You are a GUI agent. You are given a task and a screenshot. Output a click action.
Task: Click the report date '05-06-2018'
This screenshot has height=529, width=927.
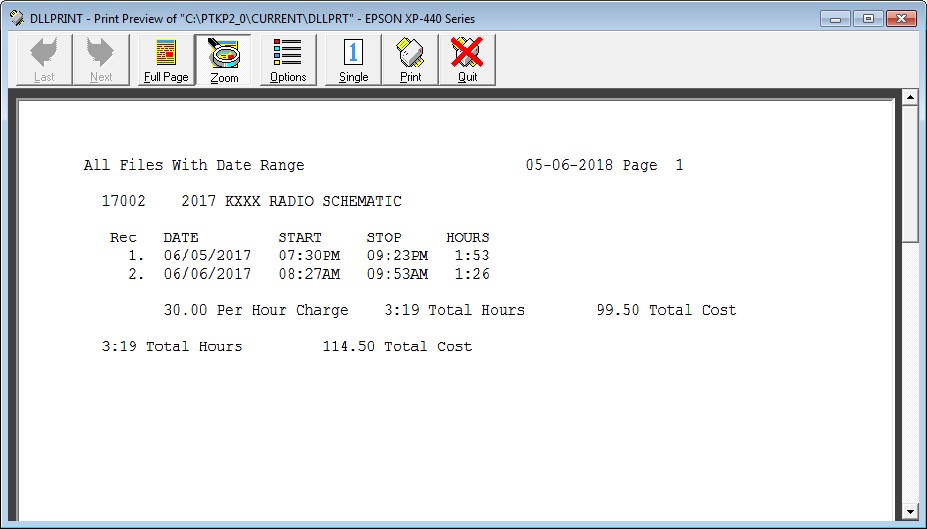coord(569,165)
